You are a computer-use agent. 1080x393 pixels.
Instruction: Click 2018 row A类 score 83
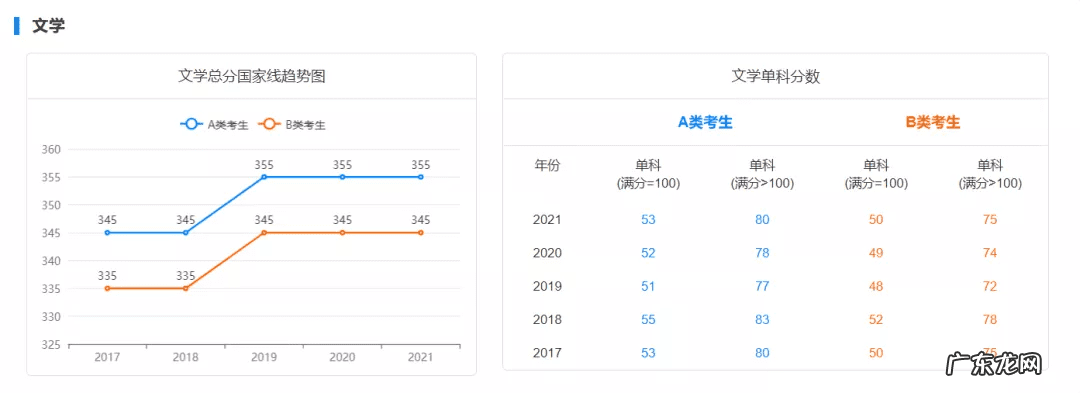(762, 320)
